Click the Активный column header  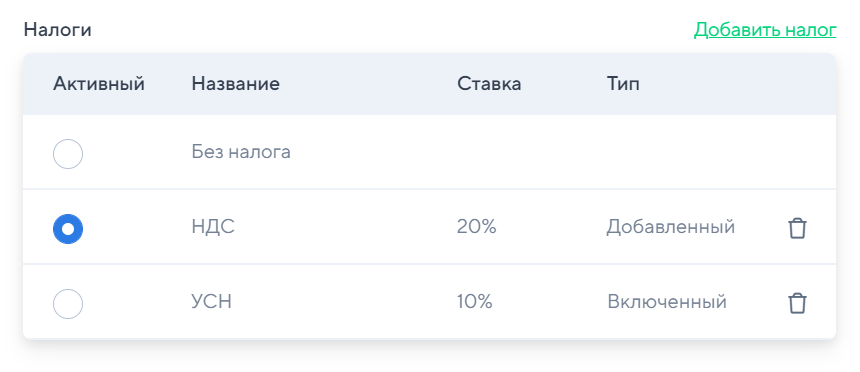pos(99,84)
